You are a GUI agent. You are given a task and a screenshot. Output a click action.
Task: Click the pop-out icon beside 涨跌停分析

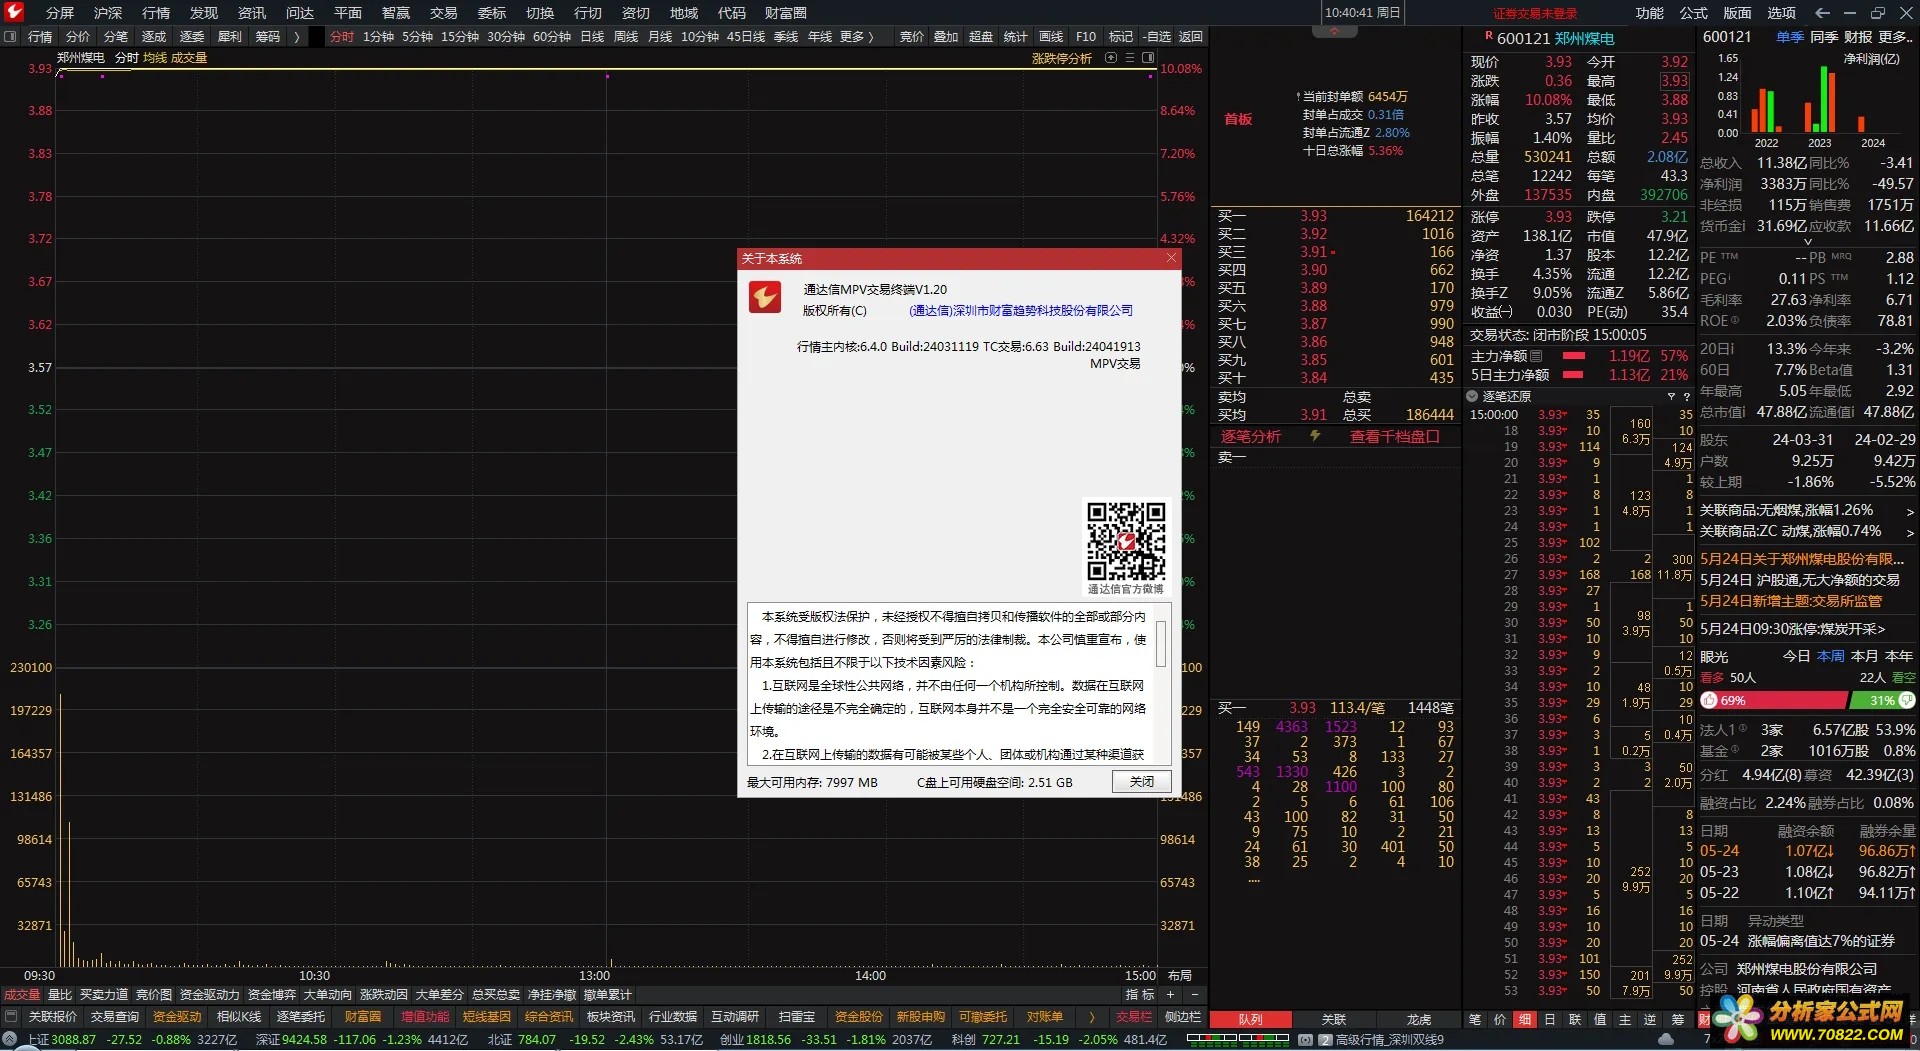pos(1111,58)
